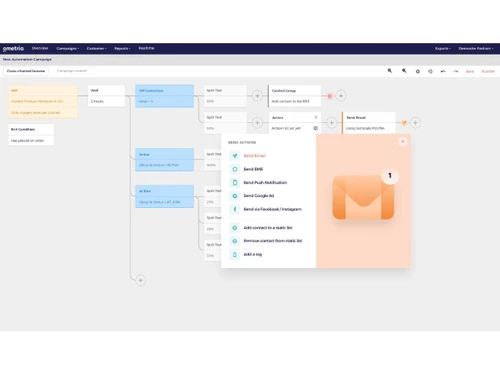The height and width of the screenshot is (375, 500).
Task: Add step after the Send Email node
Action: tap(415, 123)
